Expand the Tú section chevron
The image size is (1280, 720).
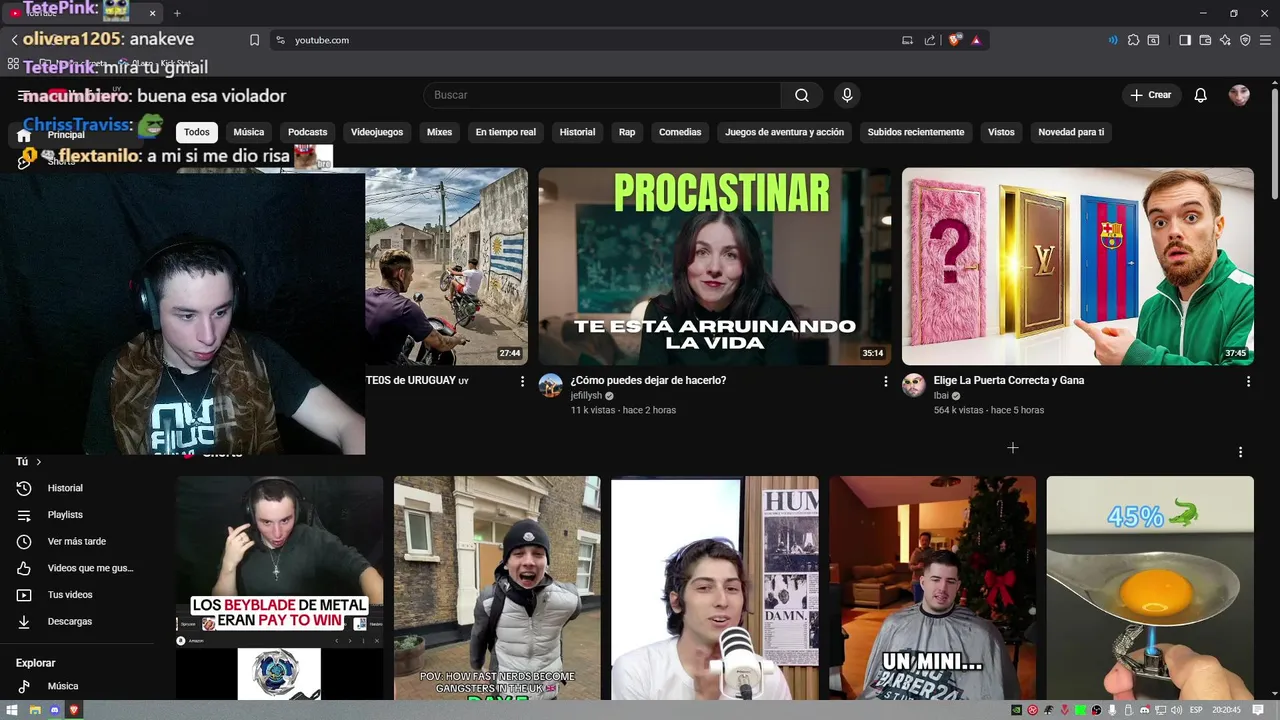(39, 462)
